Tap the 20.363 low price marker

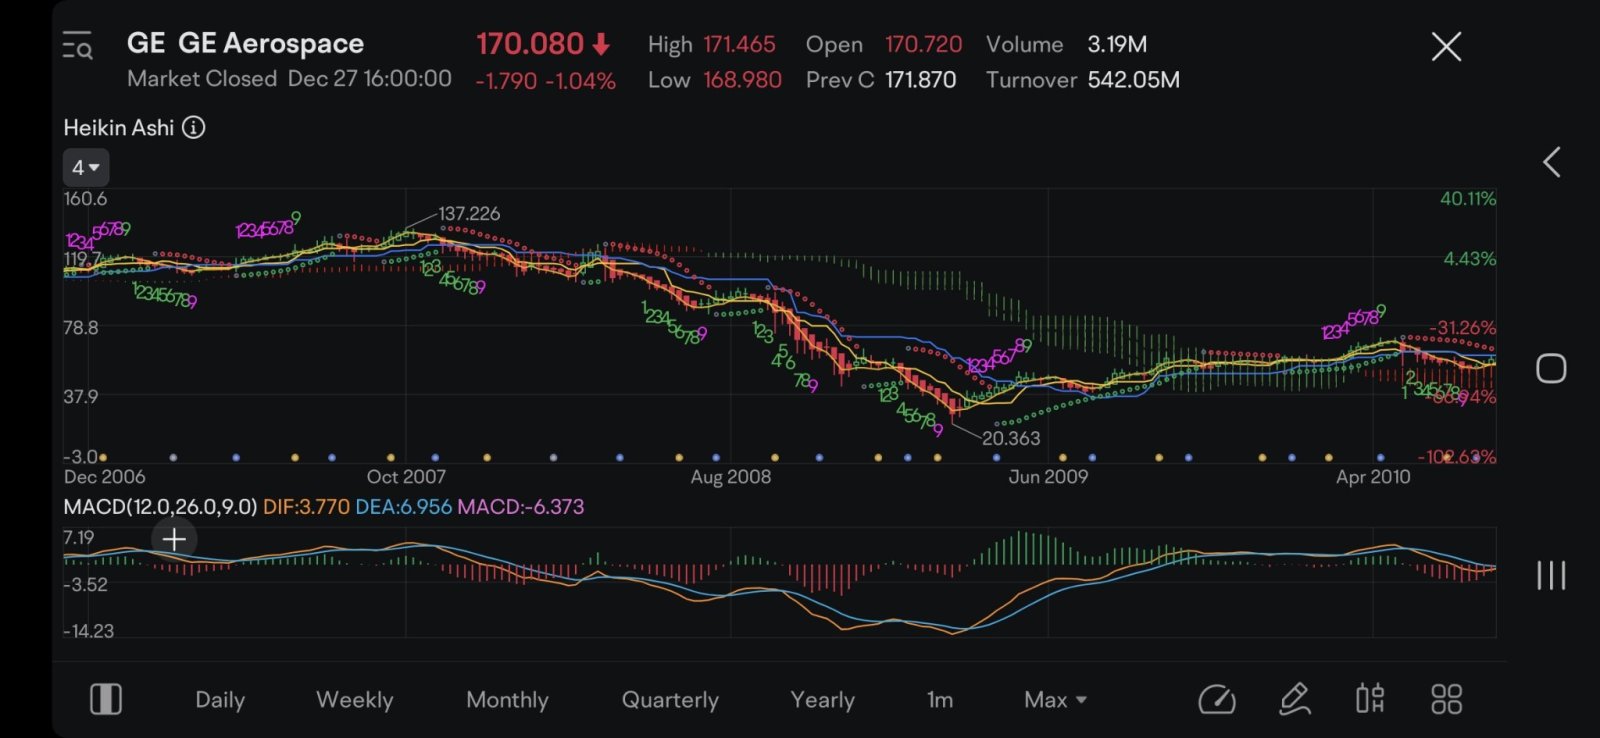point(1011,438)
